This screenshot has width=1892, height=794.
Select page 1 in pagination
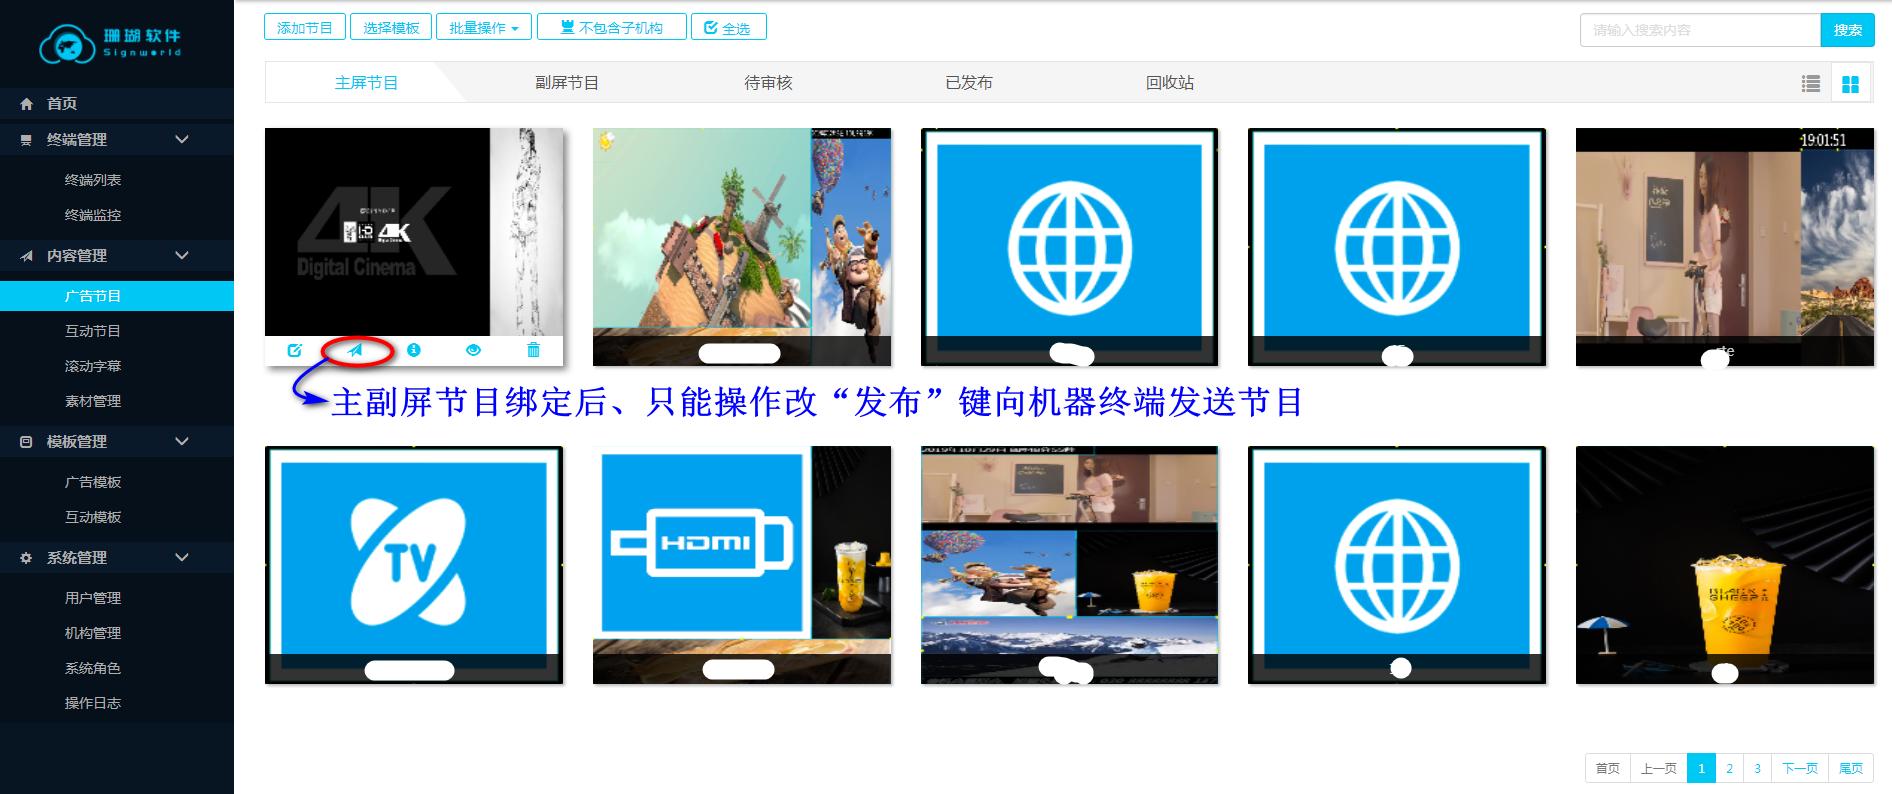point(1701,768)
